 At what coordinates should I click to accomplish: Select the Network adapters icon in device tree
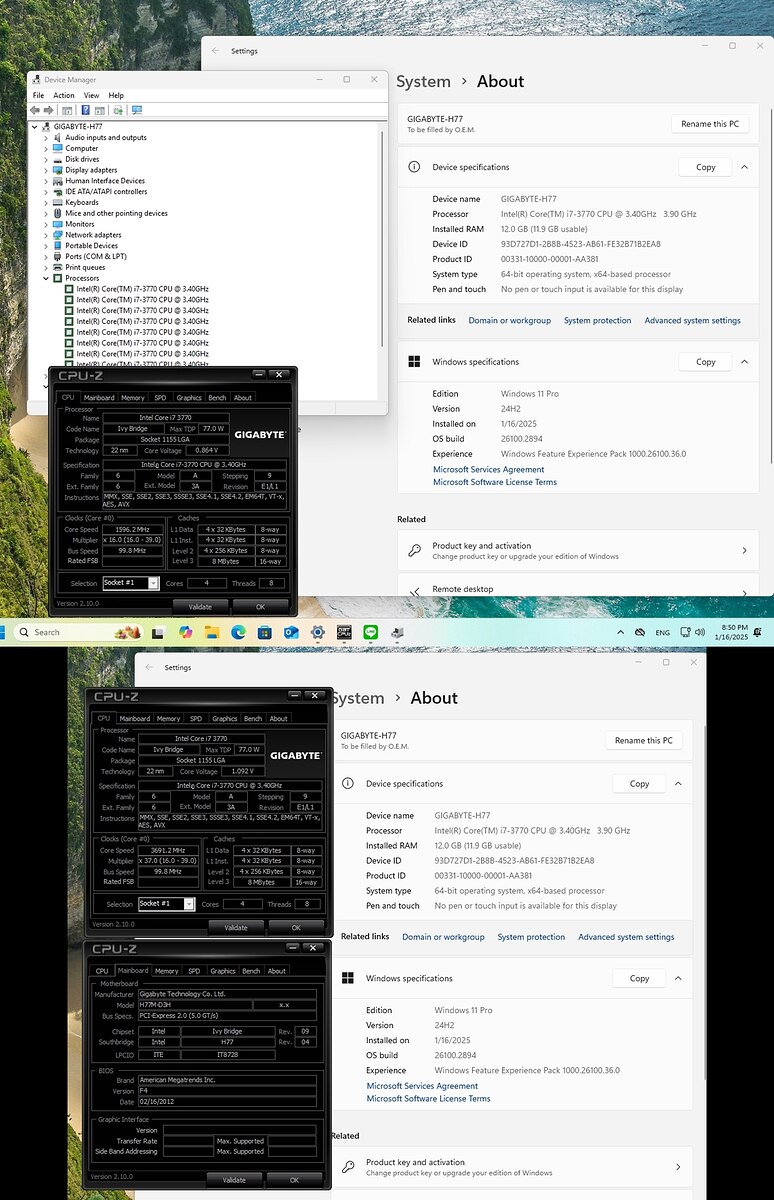[x=59, y=235]
